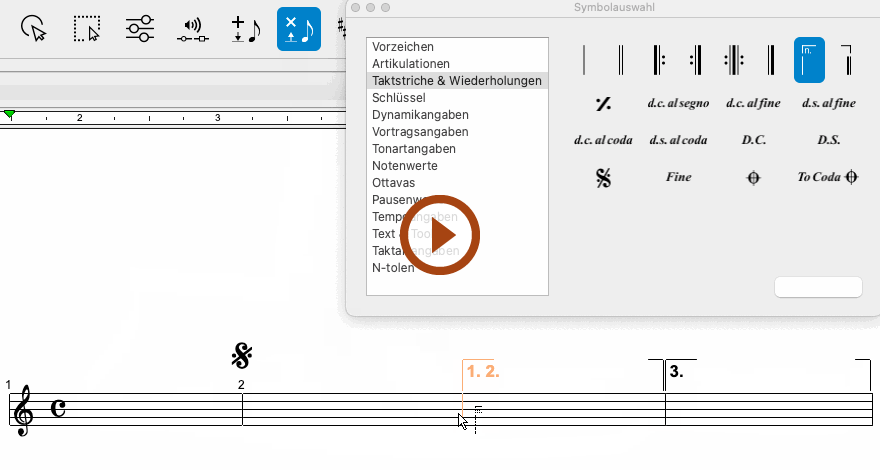Select the double barline symbol
Screen dimensions: 880x470
pyautogui.click(x=621, y=61)
